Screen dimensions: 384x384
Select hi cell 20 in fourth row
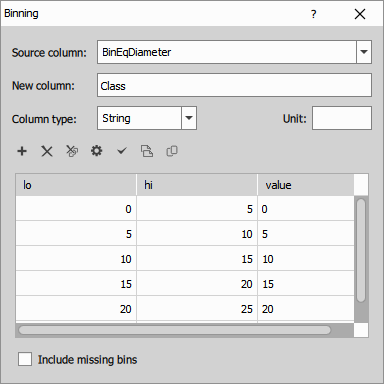197,284
